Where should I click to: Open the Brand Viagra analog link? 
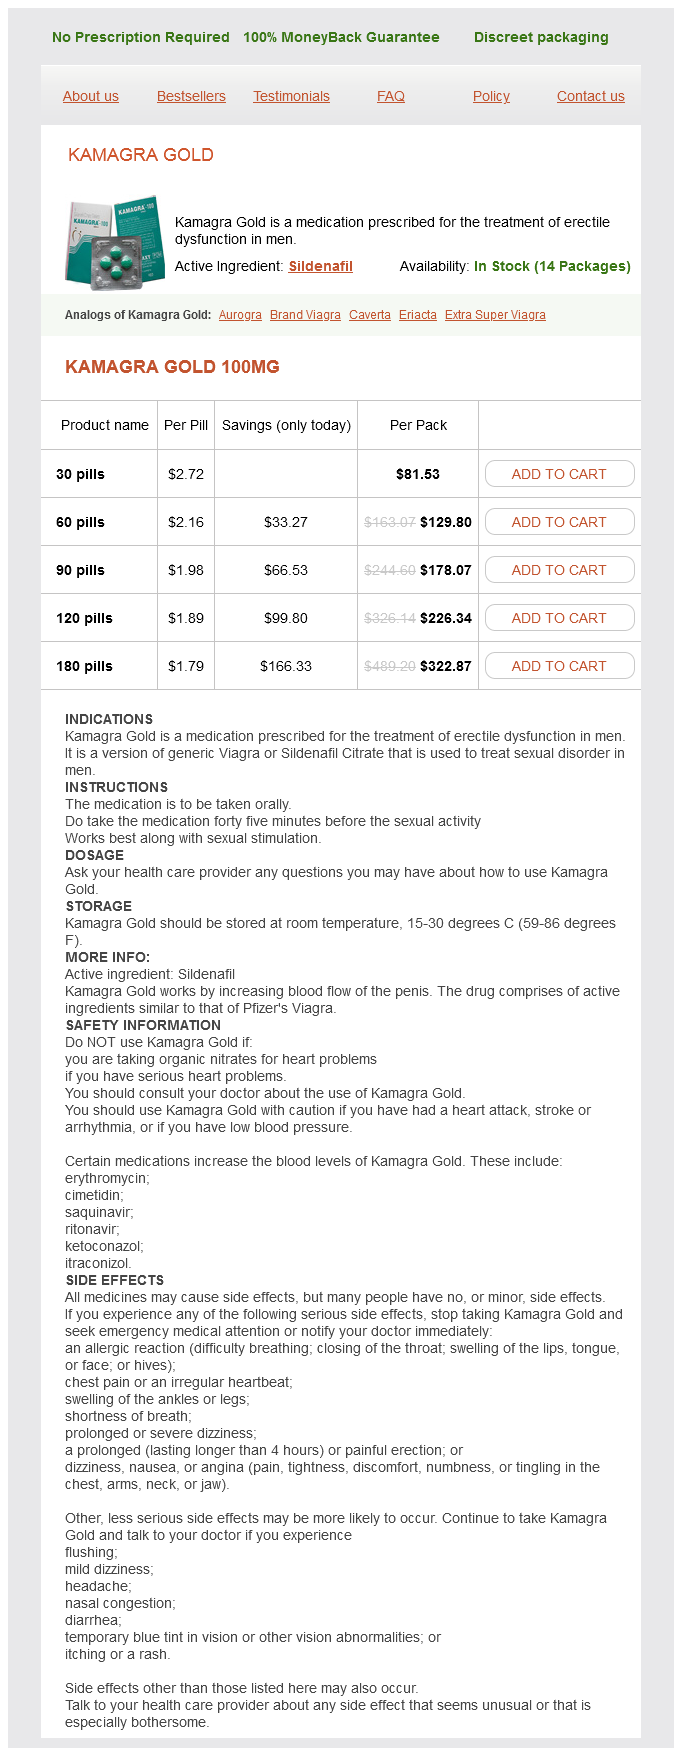(305, 315)
